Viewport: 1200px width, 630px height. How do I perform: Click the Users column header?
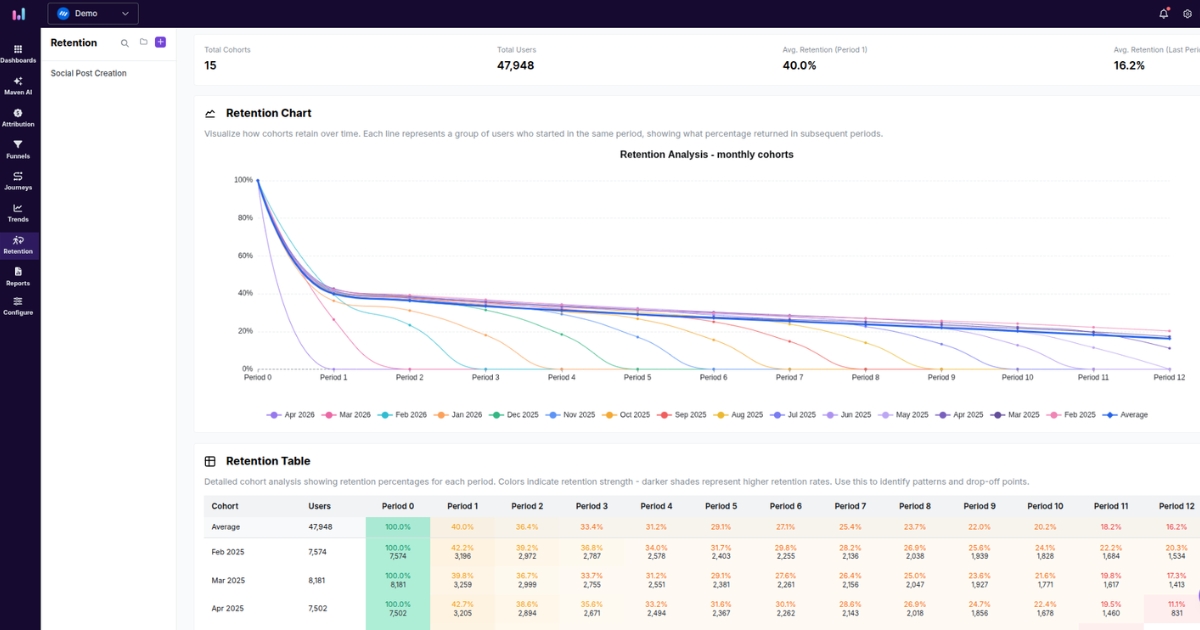point(319,506)
